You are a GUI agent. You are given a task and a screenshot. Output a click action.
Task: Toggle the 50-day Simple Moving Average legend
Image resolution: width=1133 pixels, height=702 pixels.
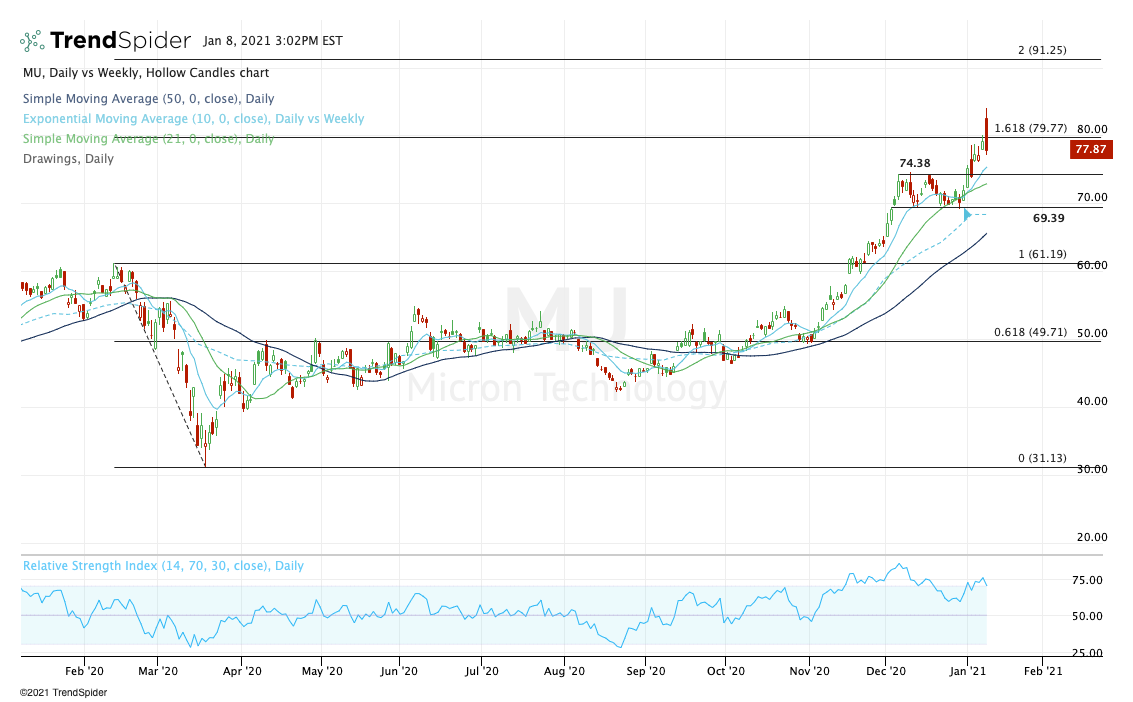pos(148,99)
